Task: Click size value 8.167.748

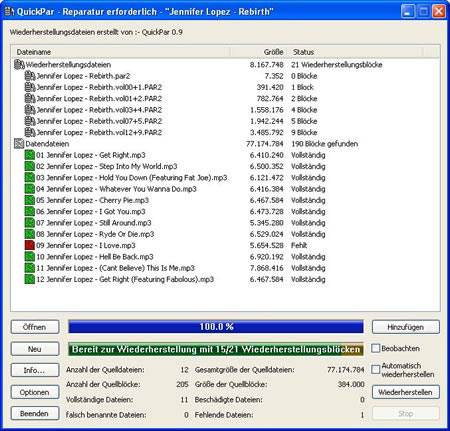Action: (267, 65)
